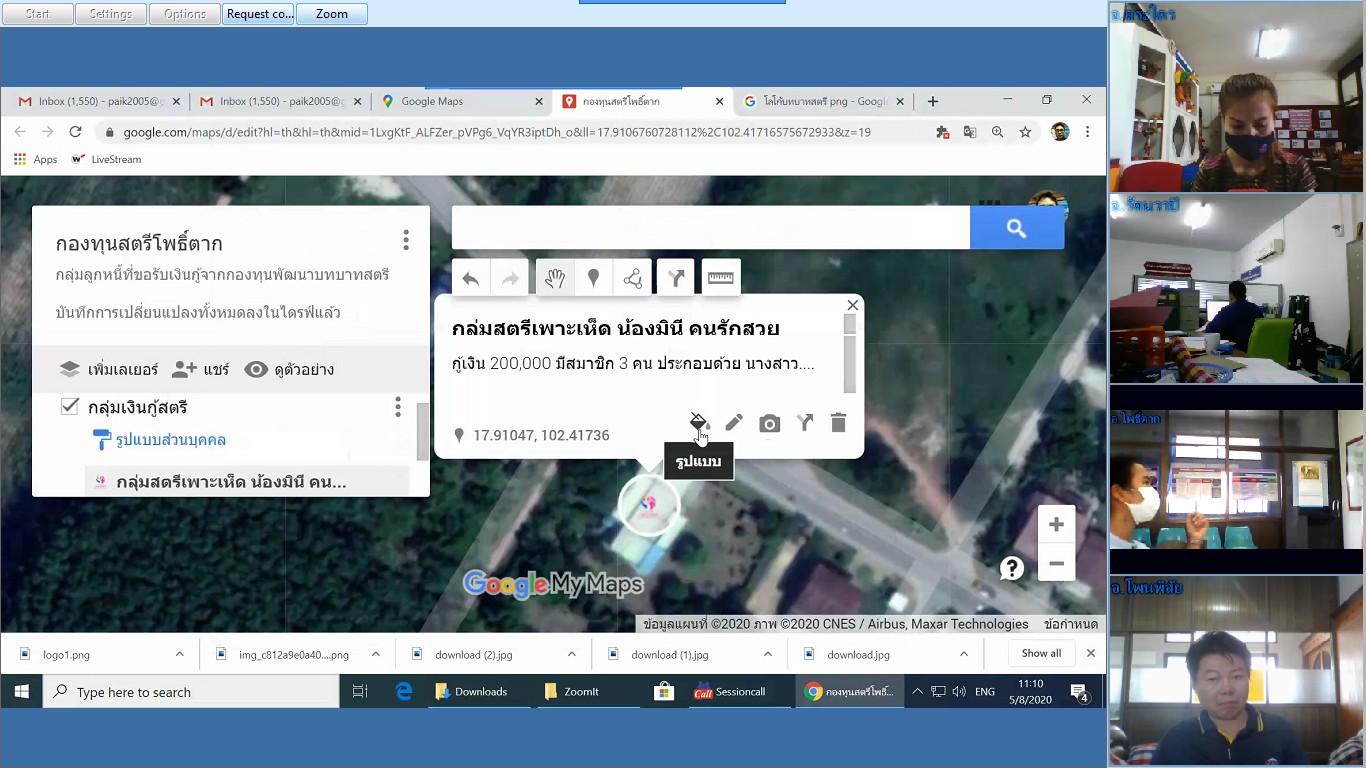The height and width of the screenshot is (768, 1366).
Task: Uncheck the กลุ่มเงินกู้สตรี layer checkbox
Action: pyautogui.click(x=70, y=406)
